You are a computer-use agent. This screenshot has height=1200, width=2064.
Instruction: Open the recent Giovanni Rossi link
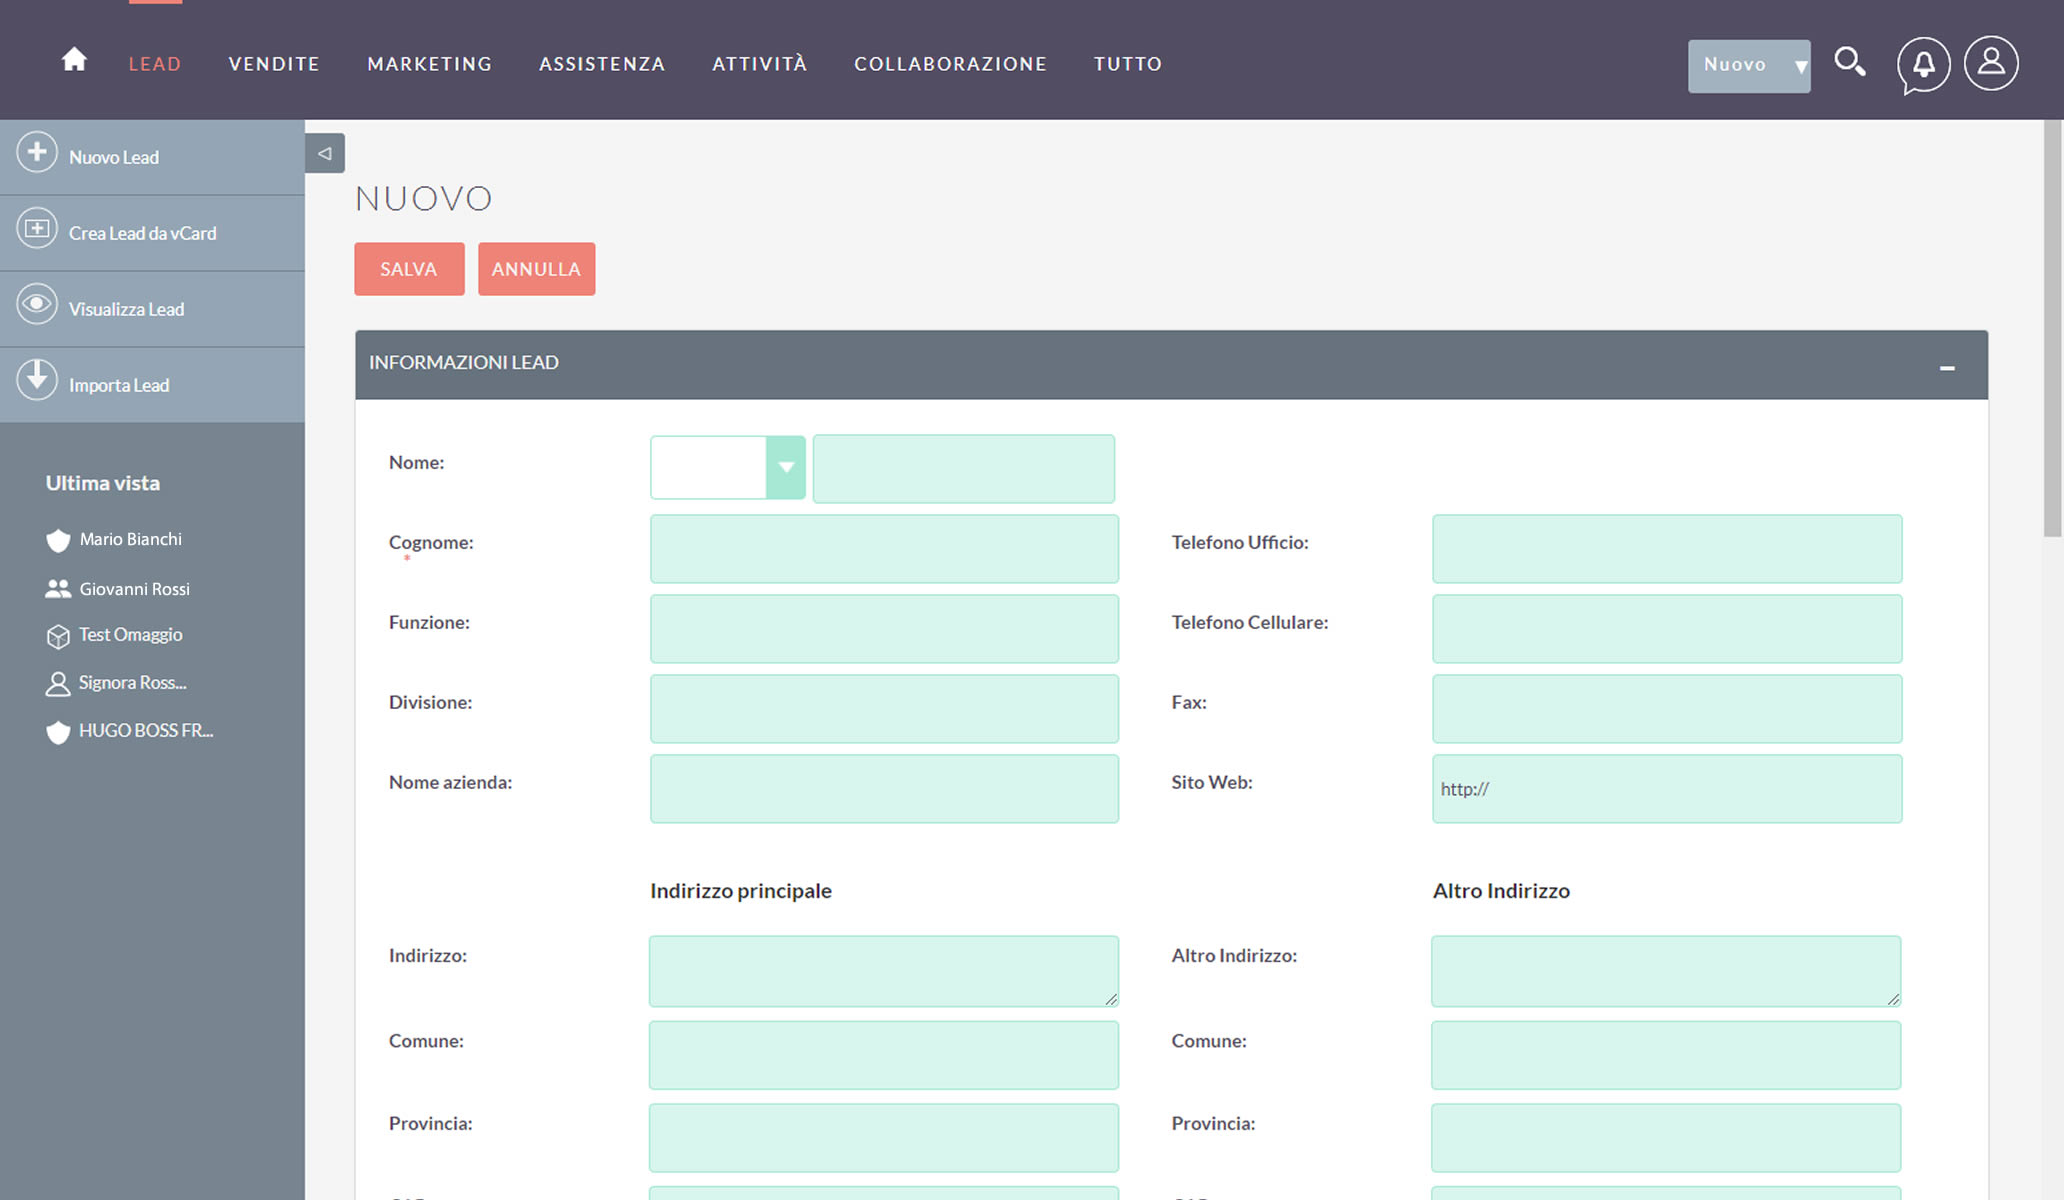[x=134, y=589]
